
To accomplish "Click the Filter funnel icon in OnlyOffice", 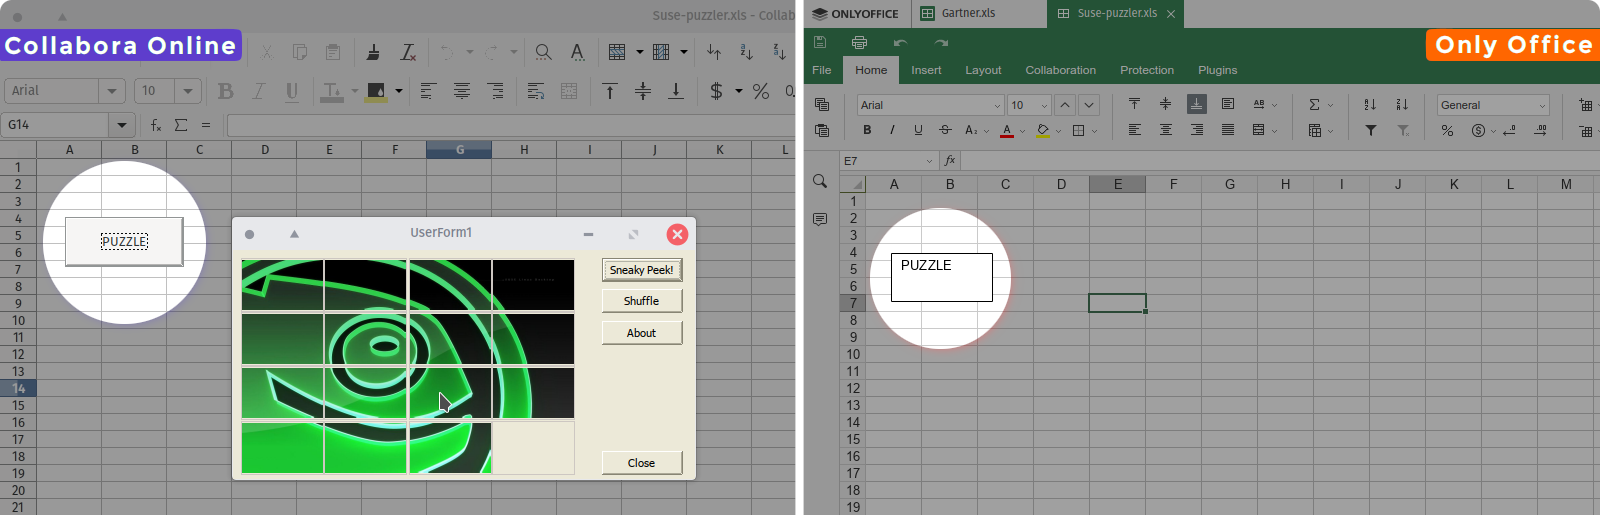I will point(1371,131).
